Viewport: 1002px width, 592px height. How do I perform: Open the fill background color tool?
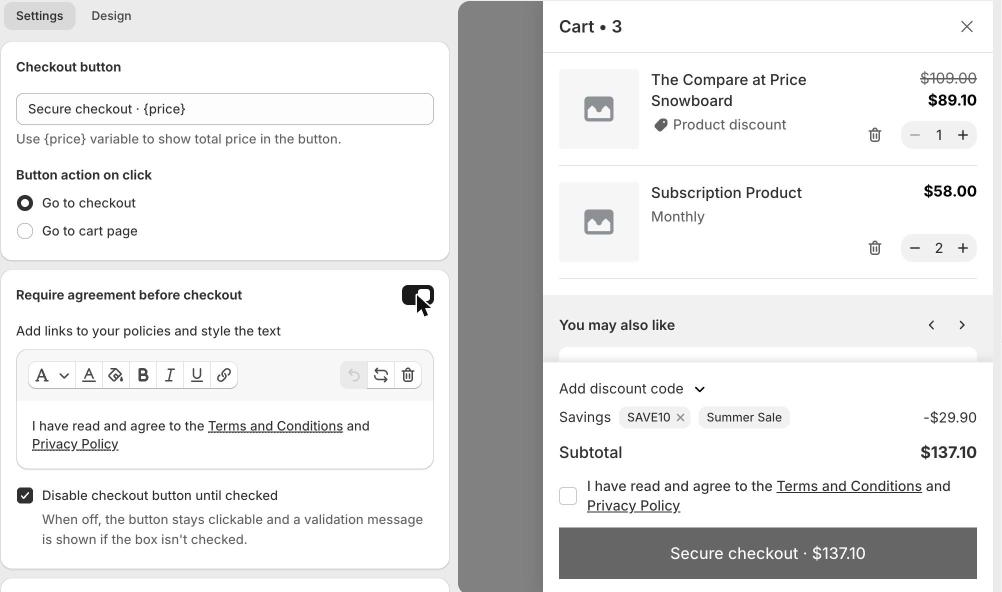point(116,375)
